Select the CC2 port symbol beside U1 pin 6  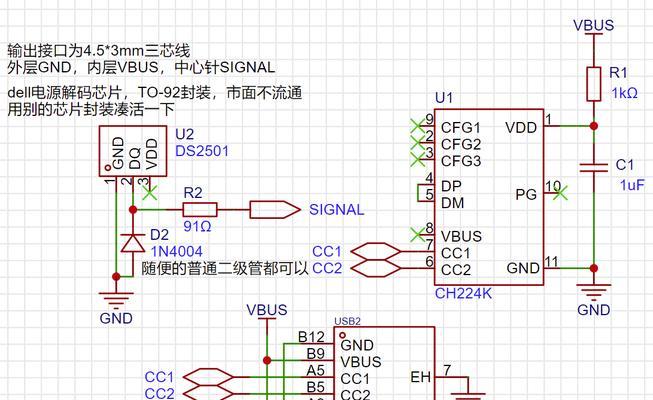(x=376, y=268)
